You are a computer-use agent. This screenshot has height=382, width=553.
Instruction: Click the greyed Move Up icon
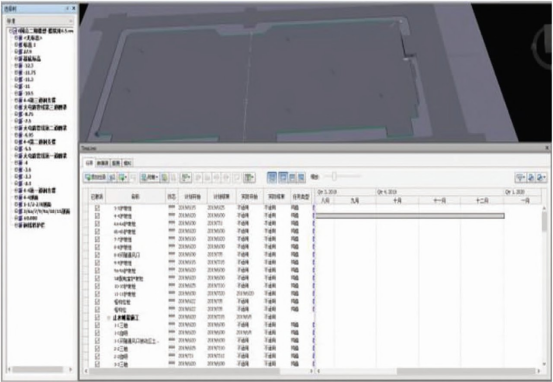[x=199, y=177]
